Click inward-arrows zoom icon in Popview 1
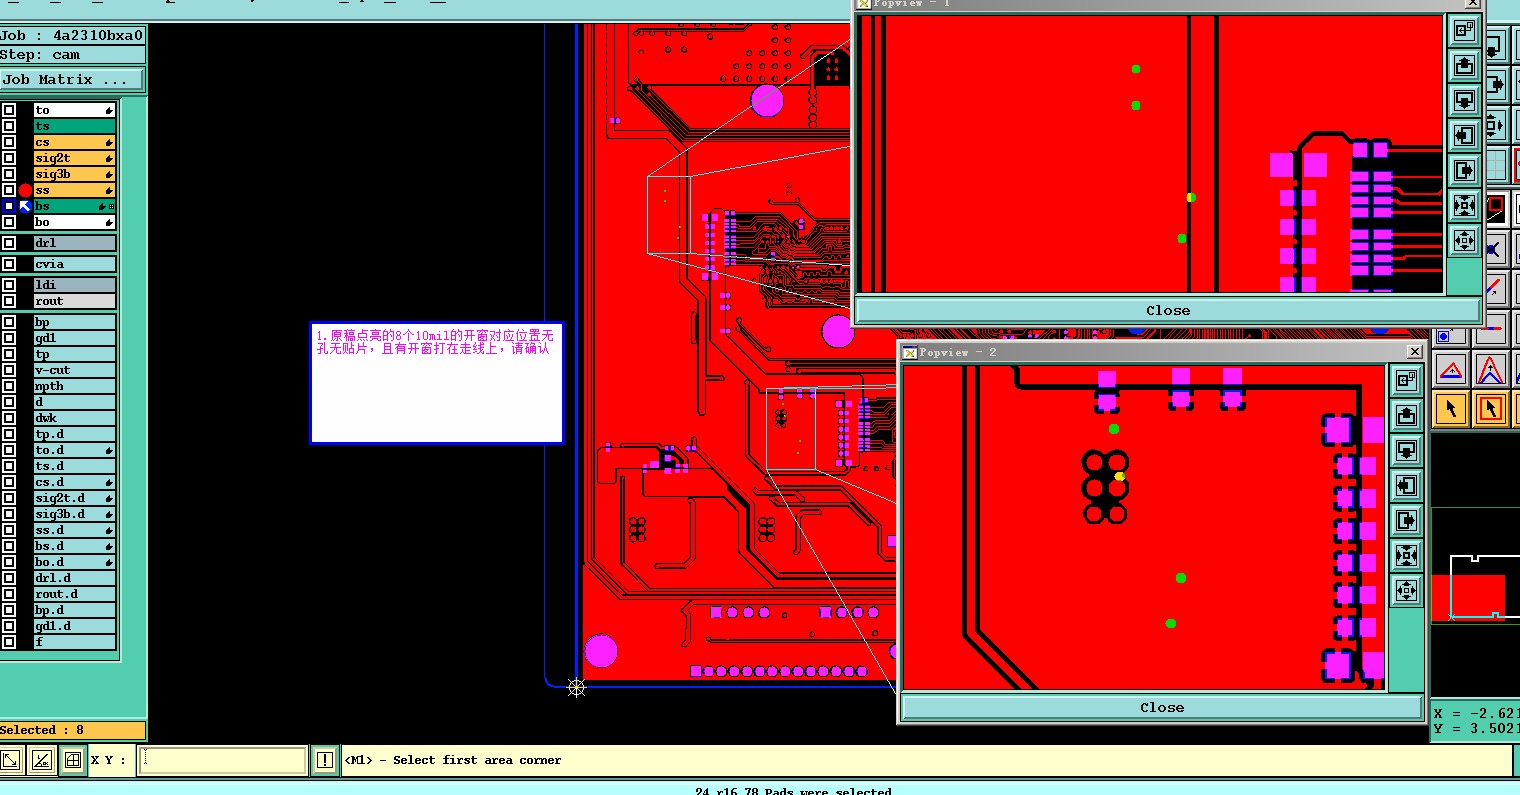Image resolution: width=1520 pixels, height=795 pixels. click(1464, 206)
